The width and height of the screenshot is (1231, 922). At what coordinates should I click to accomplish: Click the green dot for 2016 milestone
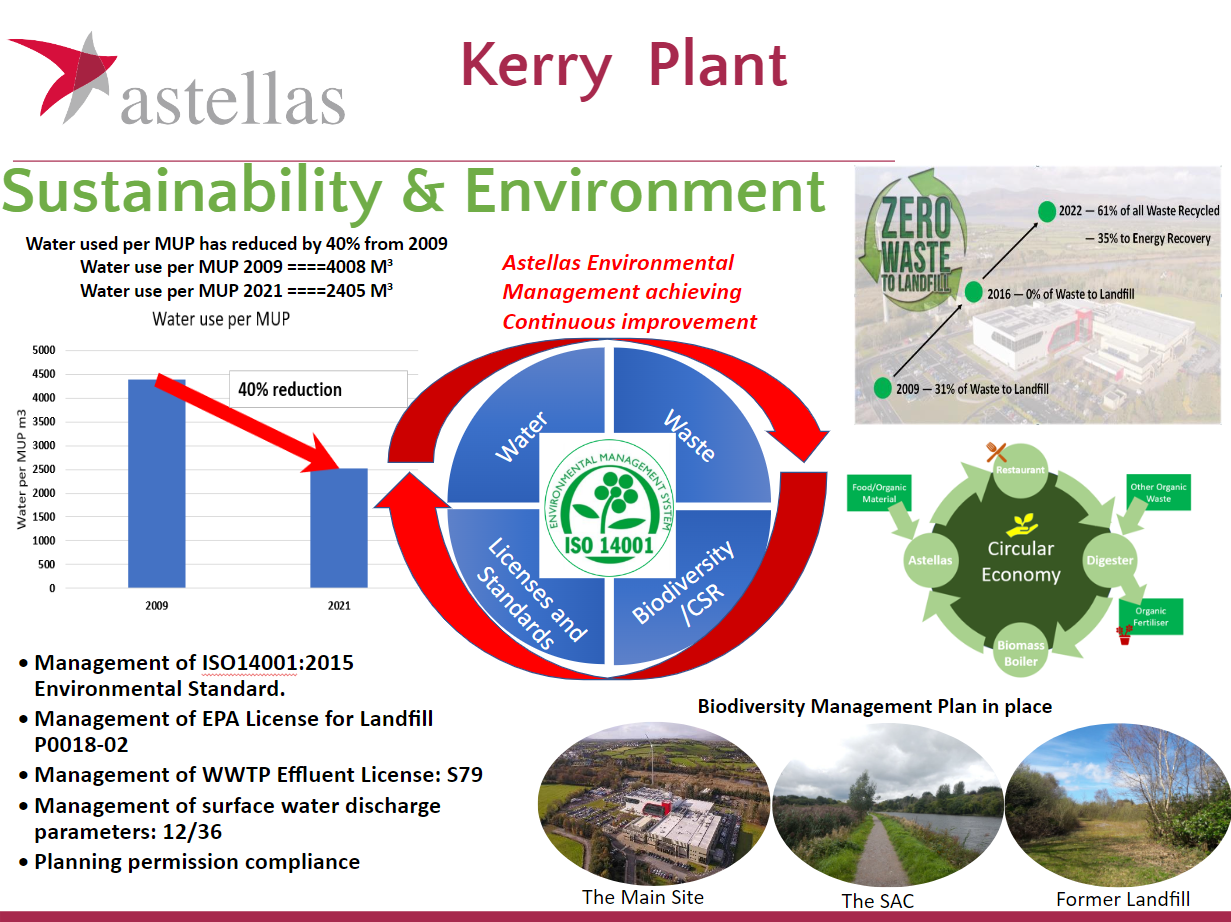(975, 292)
